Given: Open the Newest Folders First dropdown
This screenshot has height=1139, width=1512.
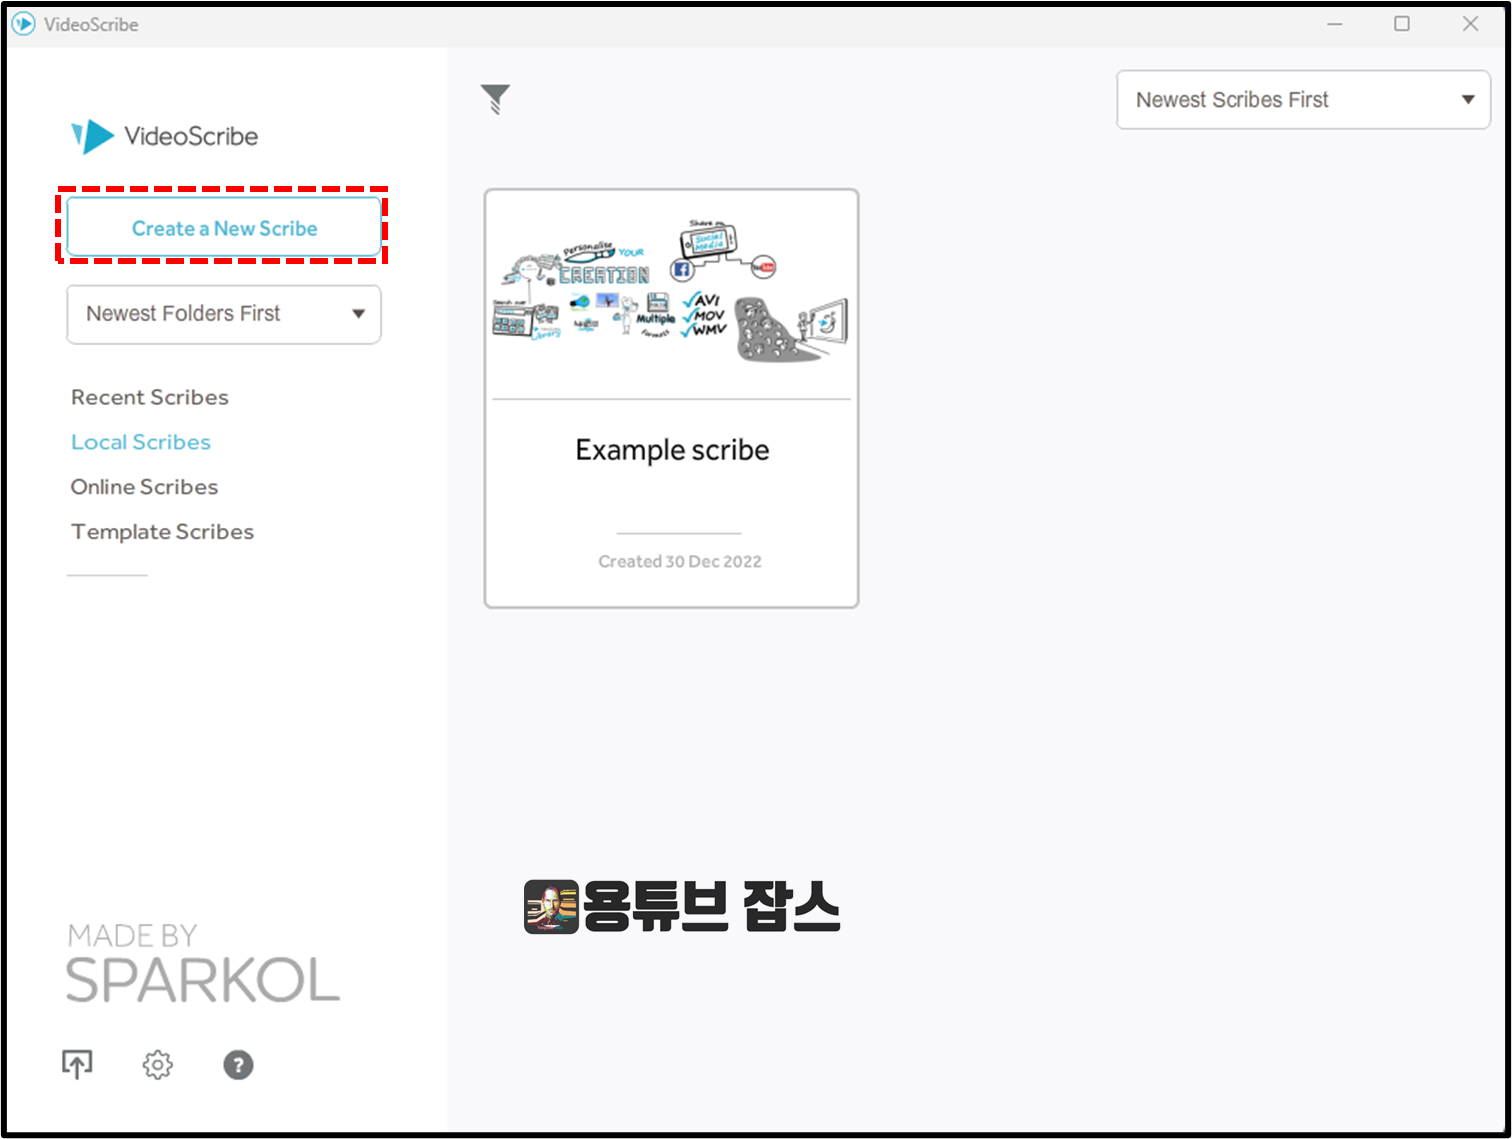Looking at the screenshot, I should 224,314.
